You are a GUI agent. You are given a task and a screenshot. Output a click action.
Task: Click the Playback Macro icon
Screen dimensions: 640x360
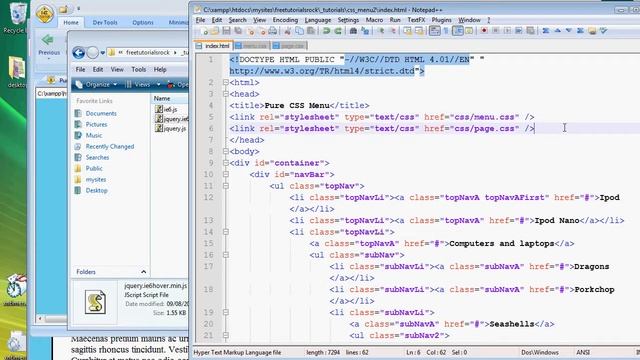(x=507, y=31)
